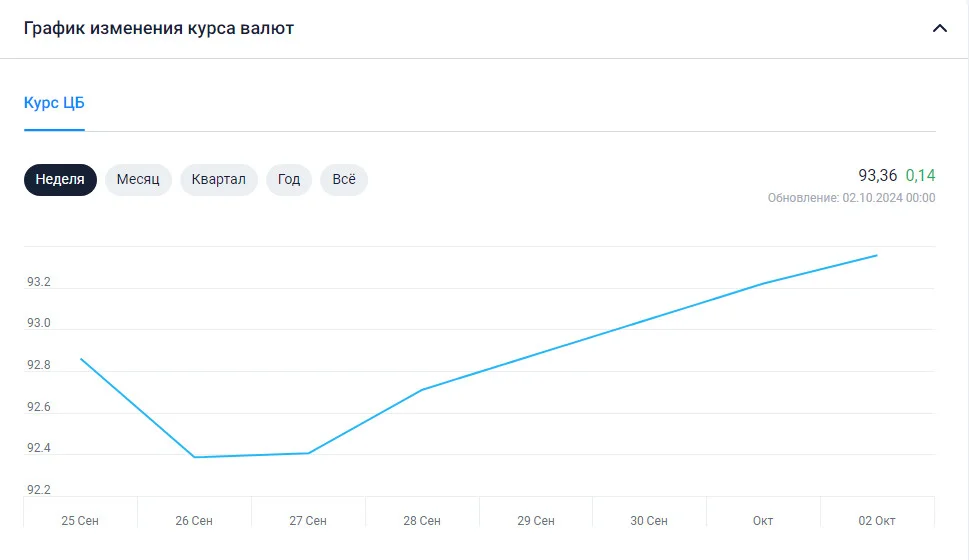The height and width of the screenshot is (560, 969).
Task: Show yearly chart with Год
Action: pos(289,179)
